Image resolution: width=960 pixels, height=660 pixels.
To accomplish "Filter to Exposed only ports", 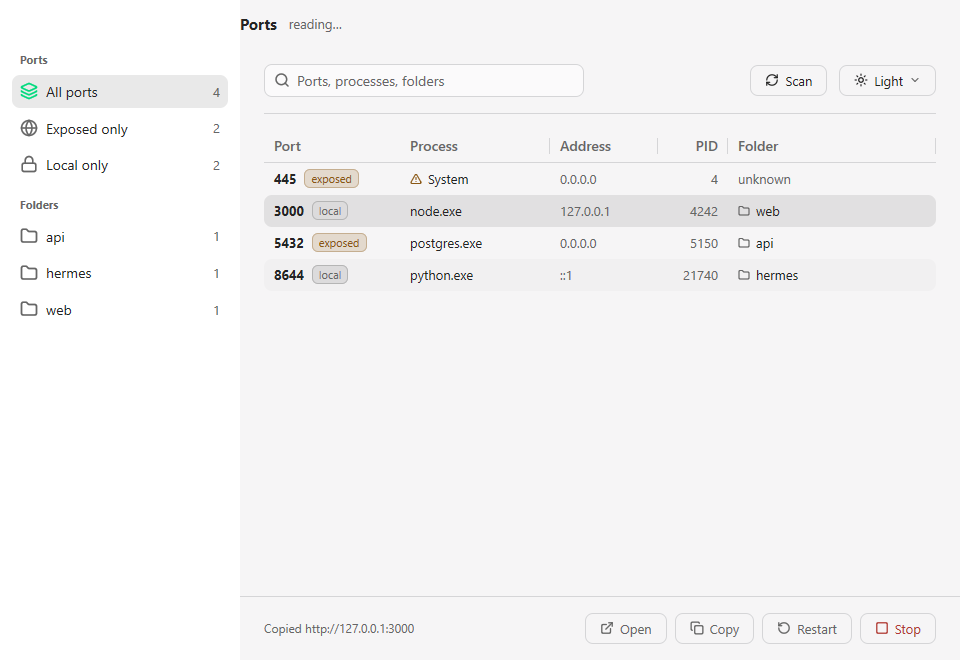I will point(120,129).
